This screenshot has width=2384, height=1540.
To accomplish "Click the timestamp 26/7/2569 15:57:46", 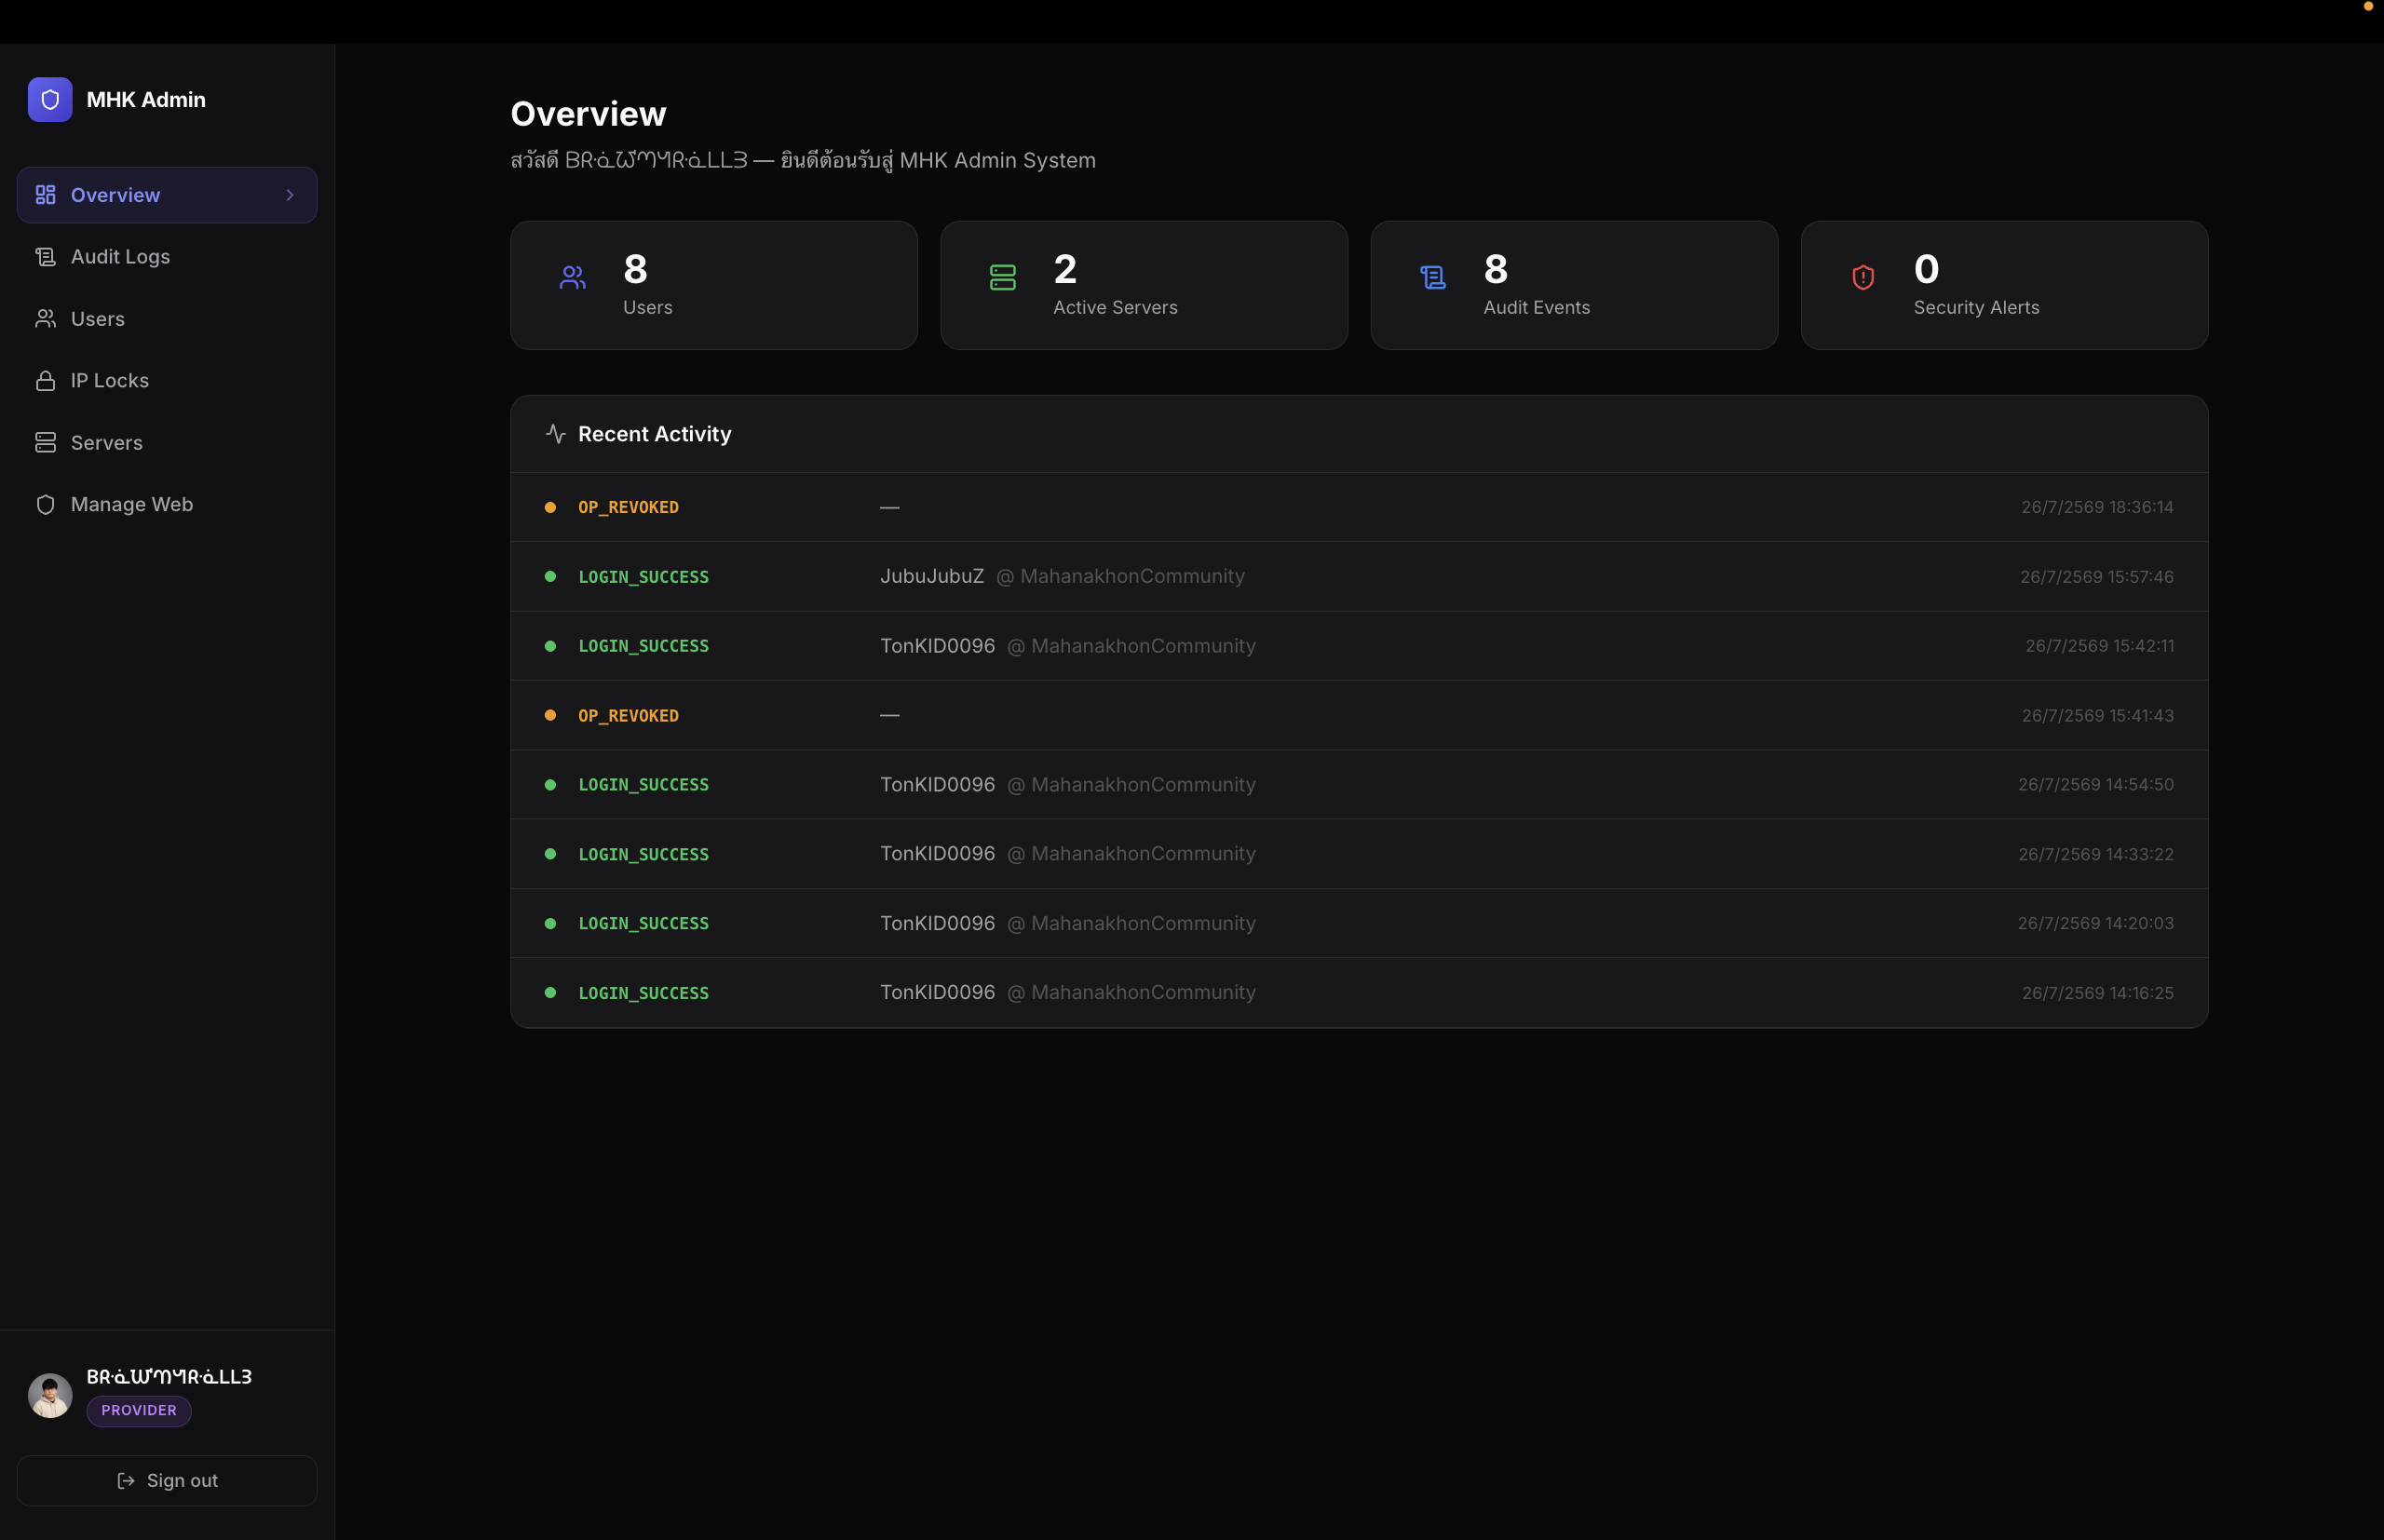I will 2096,577.
